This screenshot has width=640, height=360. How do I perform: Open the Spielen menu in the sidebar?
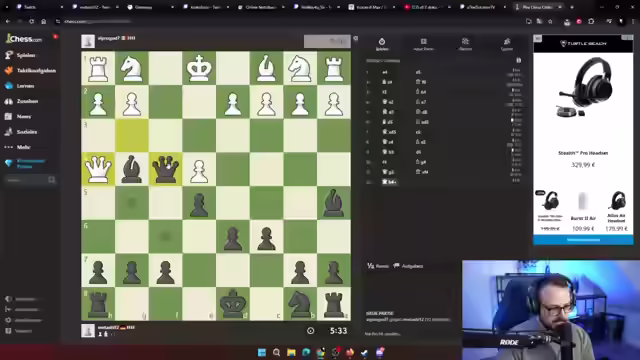(20, 55)
